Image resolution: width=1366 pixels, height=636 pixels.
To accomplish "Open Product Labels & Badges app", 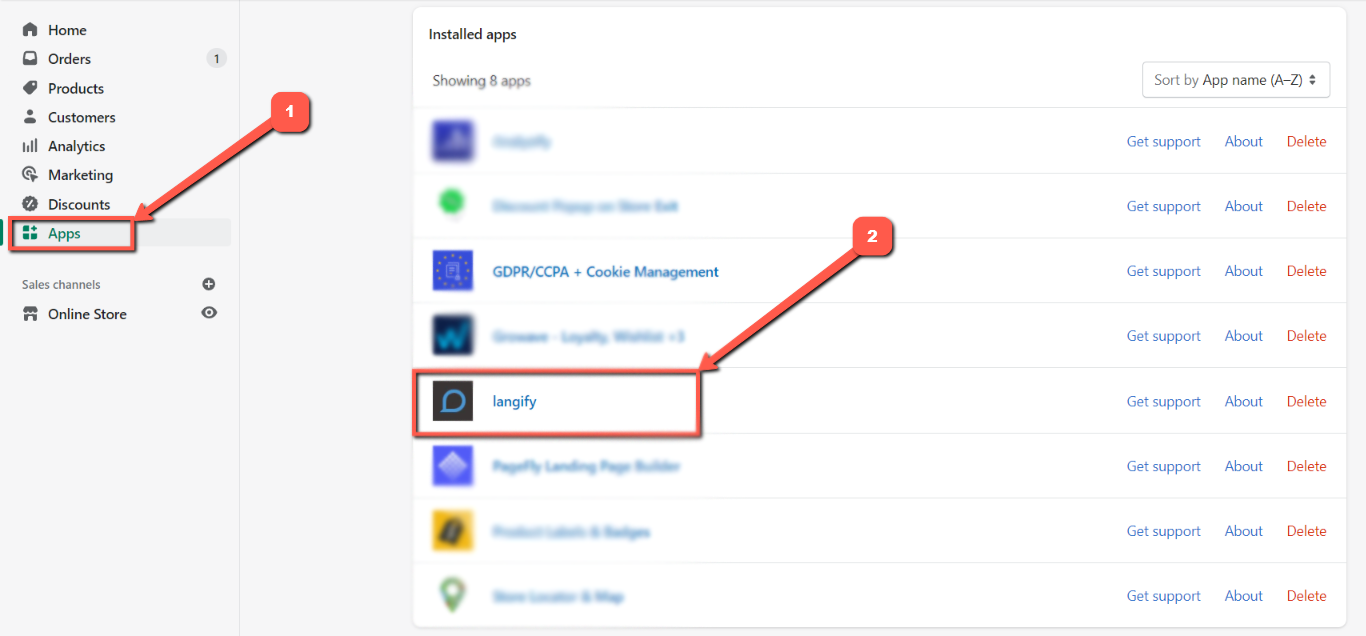I will point(571,531).
